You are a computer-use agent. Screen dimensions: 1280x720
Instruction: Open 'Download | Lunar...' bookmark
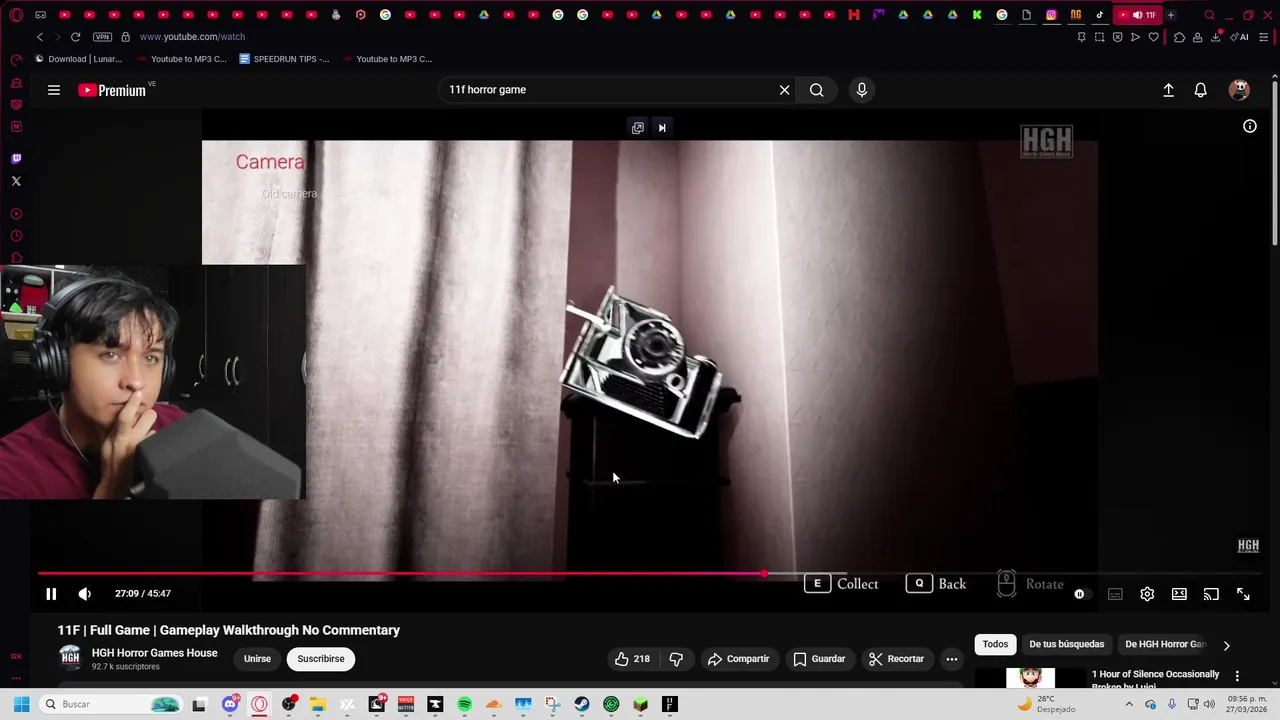coord(78,59)
